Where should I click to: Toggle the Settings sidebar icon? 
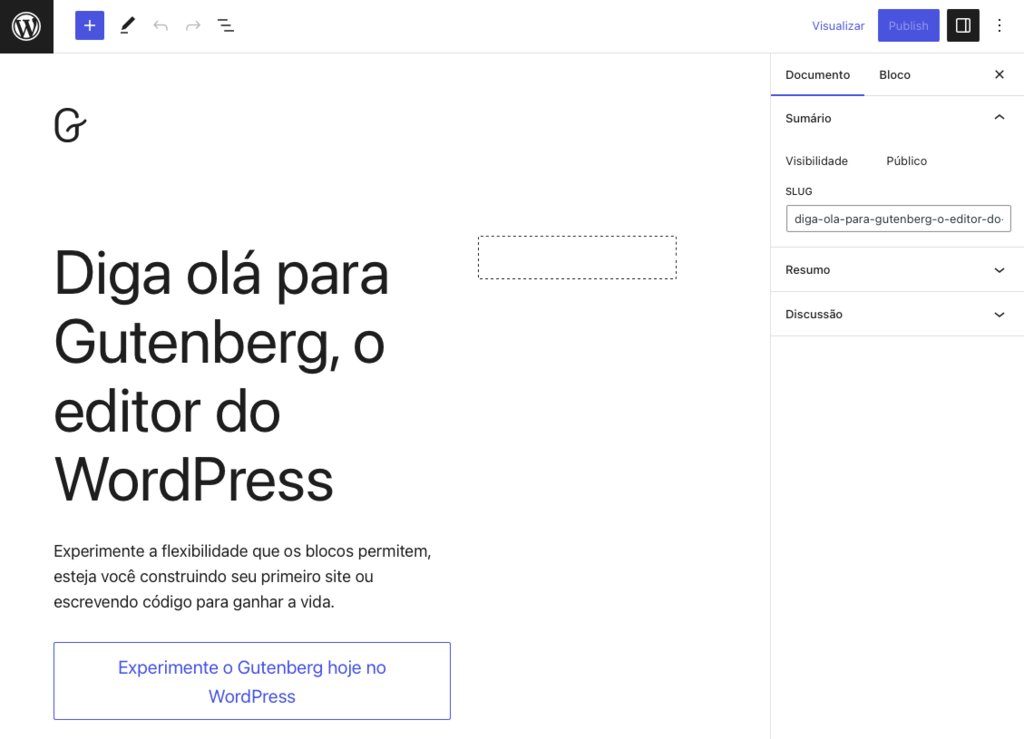click(x=962, y=25)
